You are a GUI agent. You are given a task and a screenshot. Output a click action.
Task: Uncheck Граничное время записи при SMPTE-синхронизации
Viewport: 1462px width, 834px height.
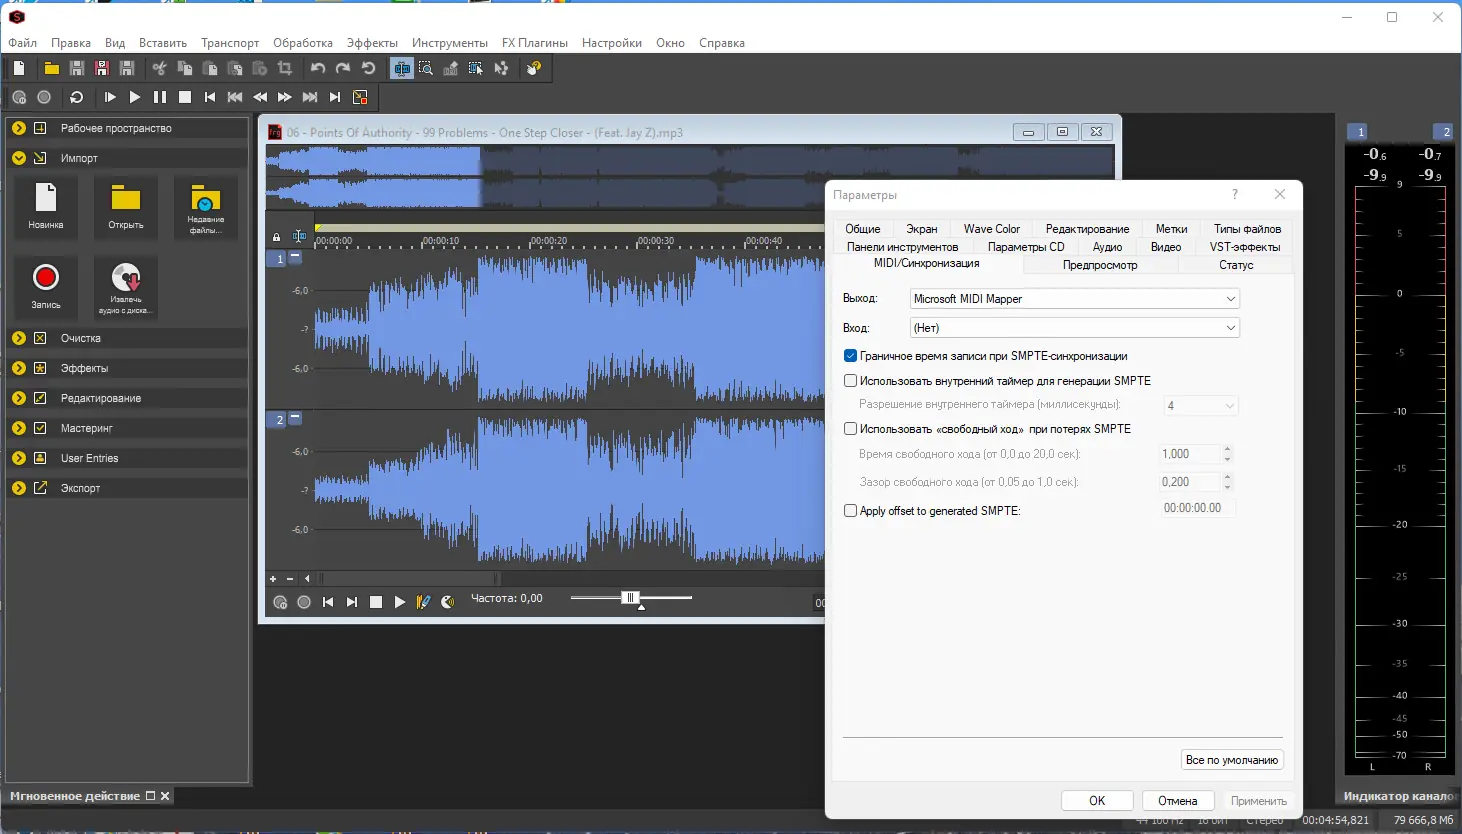click(x=850, y=356)
